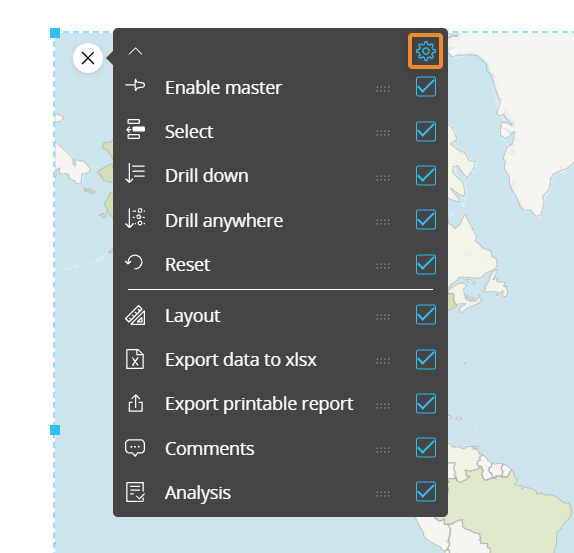Click the Reset circular arrow icon
Screen dimensions: 574x553
134,262
